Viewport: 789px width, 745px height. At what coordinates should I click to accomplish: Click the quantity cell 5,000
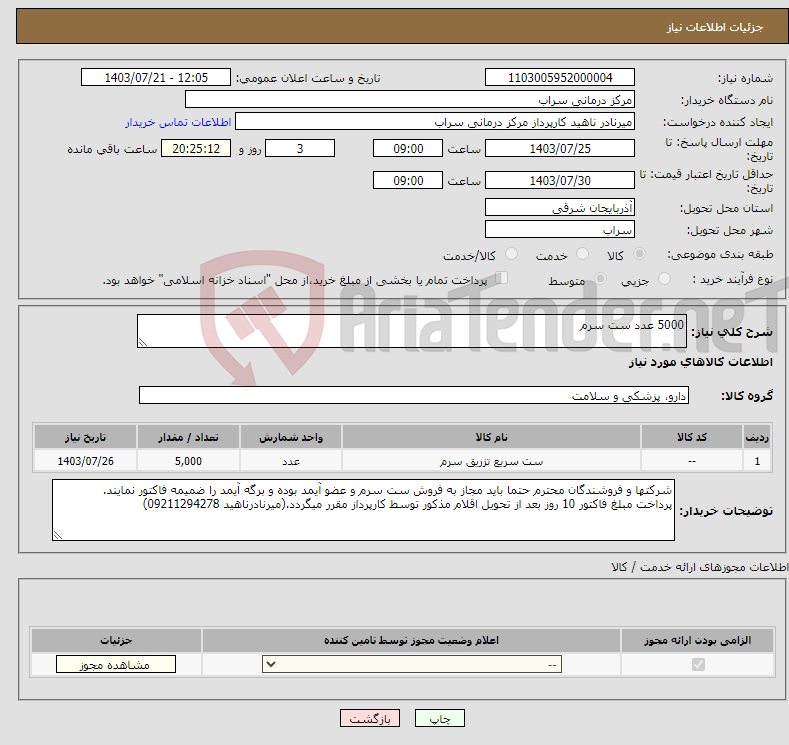coord(188,461)
